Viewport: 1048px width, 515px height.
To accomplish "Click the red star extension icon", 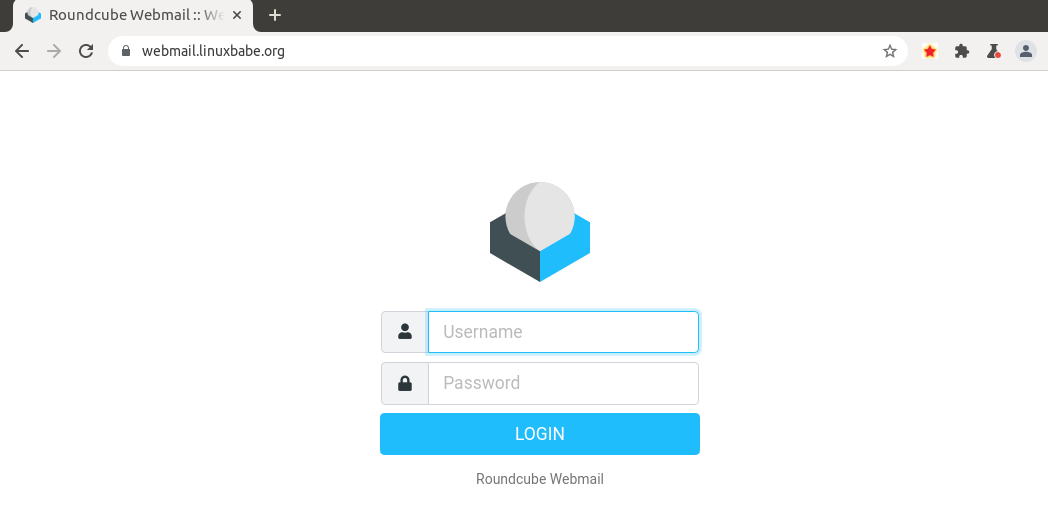I will pos(930,51).
